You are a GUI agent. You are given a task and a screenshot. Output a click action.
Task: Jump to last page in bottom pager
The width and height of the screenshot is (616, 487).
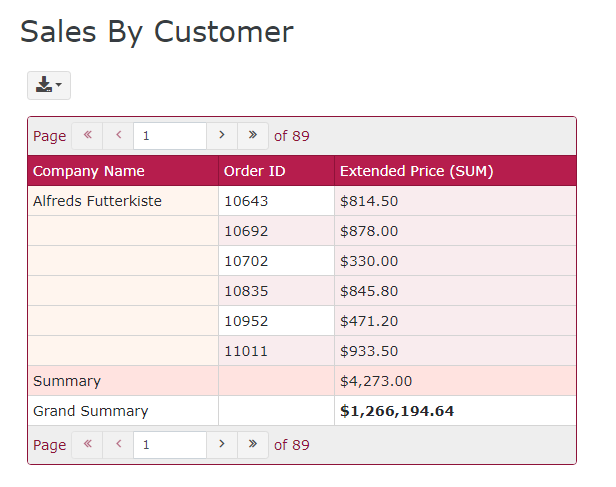[x=252, y=444]
